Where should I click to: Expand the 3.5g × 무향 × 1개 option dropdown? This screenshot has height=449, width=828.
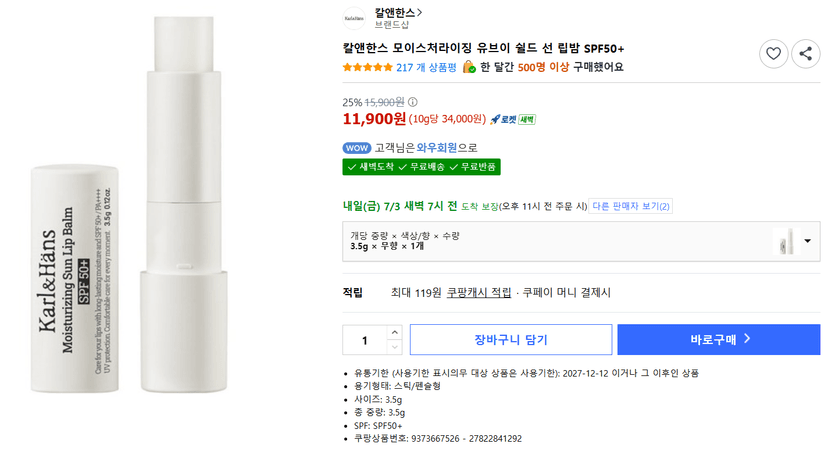click(581, 241)
